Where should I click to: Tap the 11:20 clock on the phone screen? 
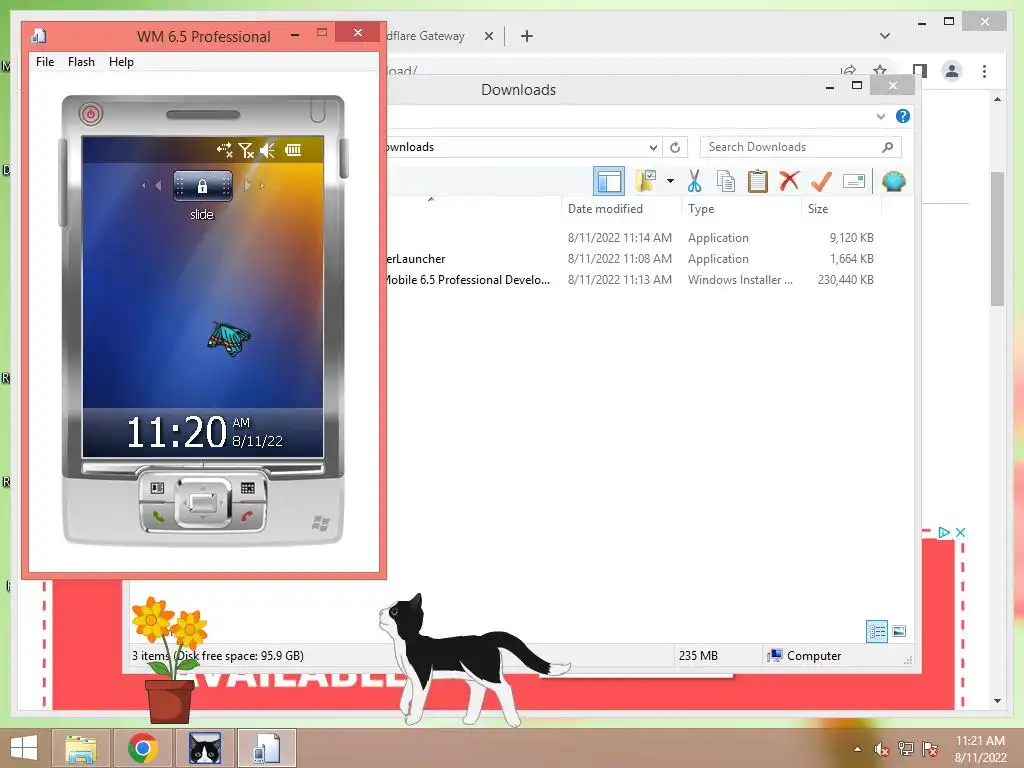[x=176, y=432]
